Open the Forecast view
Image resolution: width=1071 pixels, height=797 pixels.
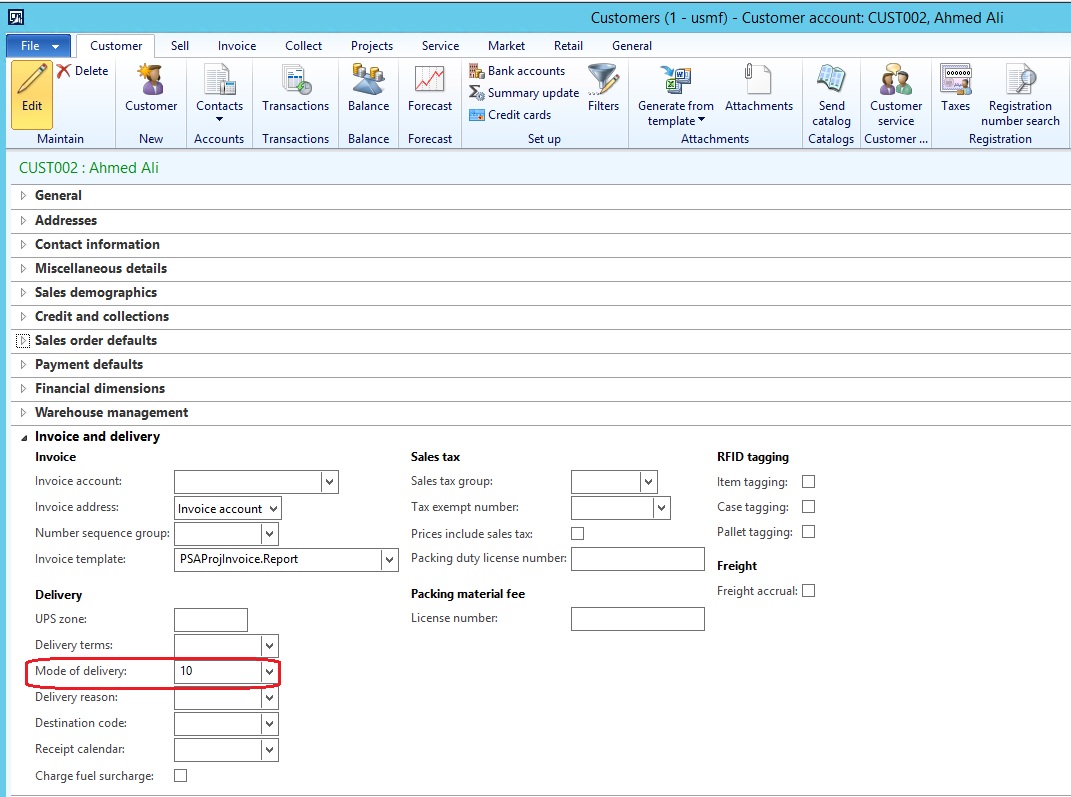[x=429, y=95]
